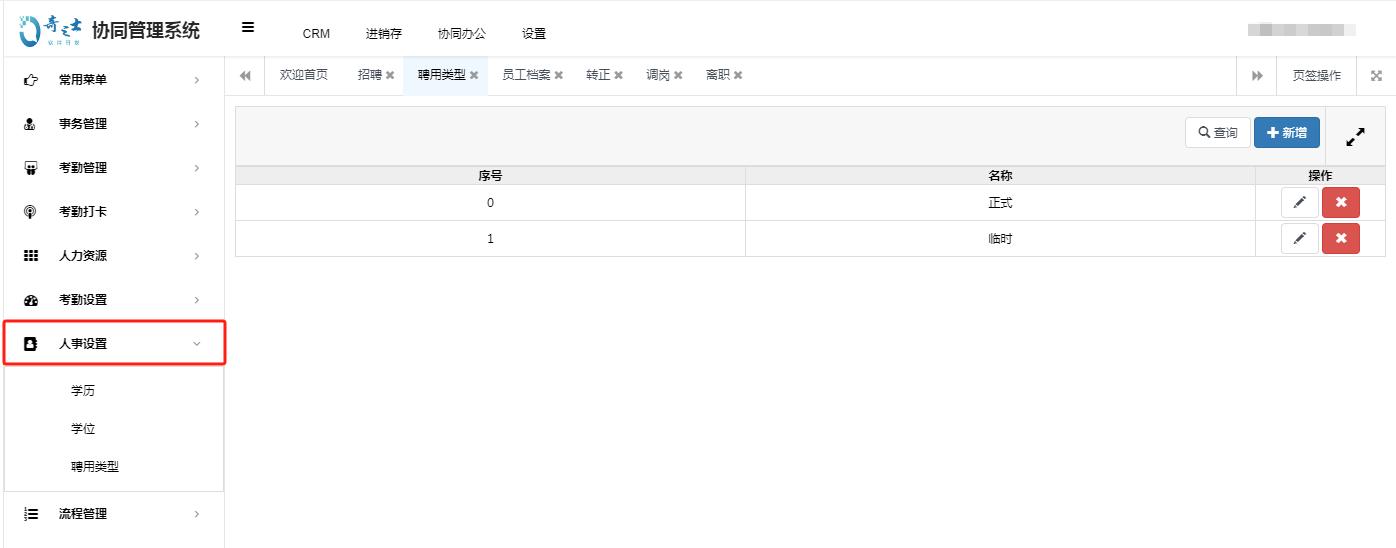Collapse the 人事设置 sidebar menu
This screenshot has height=548, width=1396.
tap(114, 344)
